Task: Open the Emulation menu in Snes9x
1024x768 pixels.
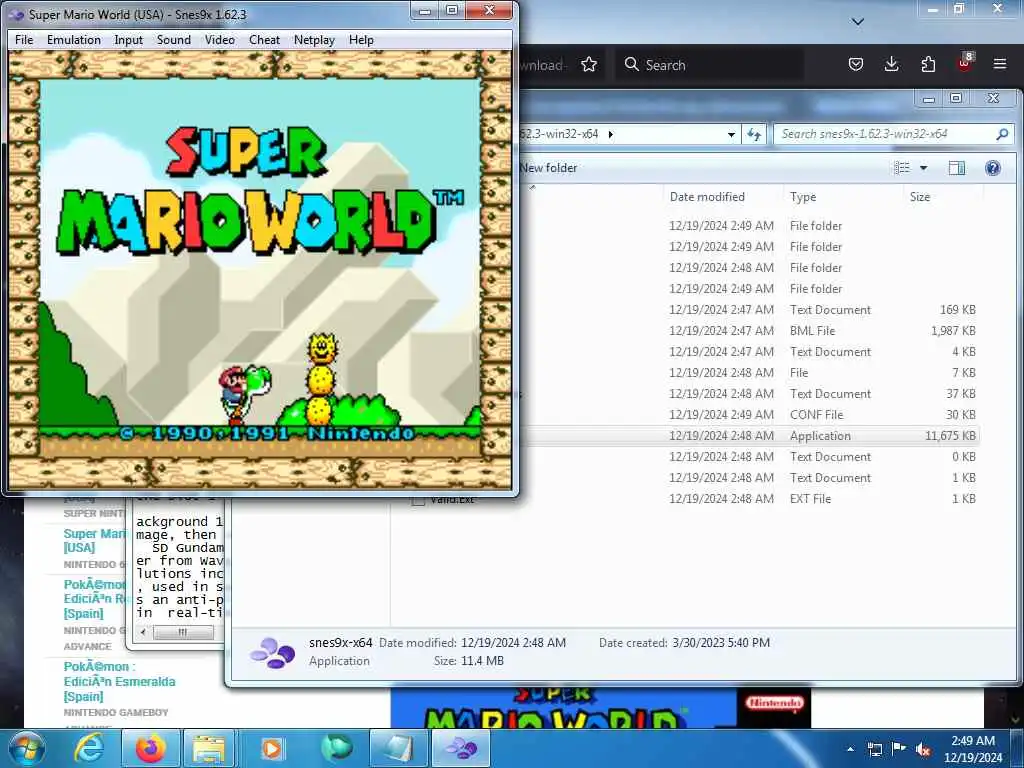Action: coord(74,40)
